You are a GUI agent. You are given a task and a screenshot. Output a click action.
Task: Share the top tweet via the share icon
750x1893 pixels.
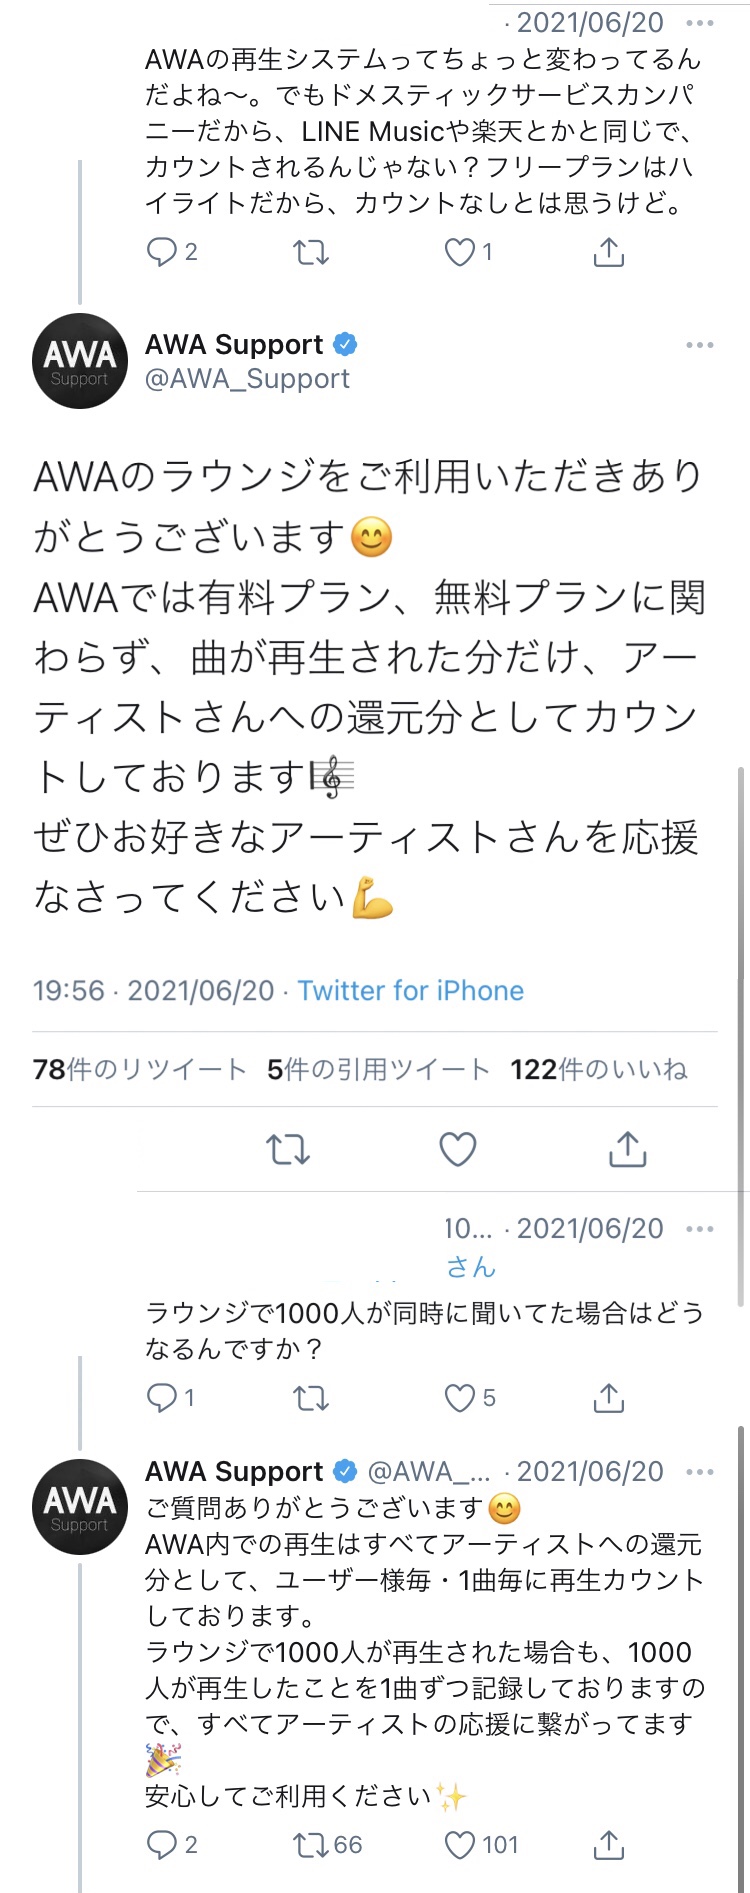(608, 252)
